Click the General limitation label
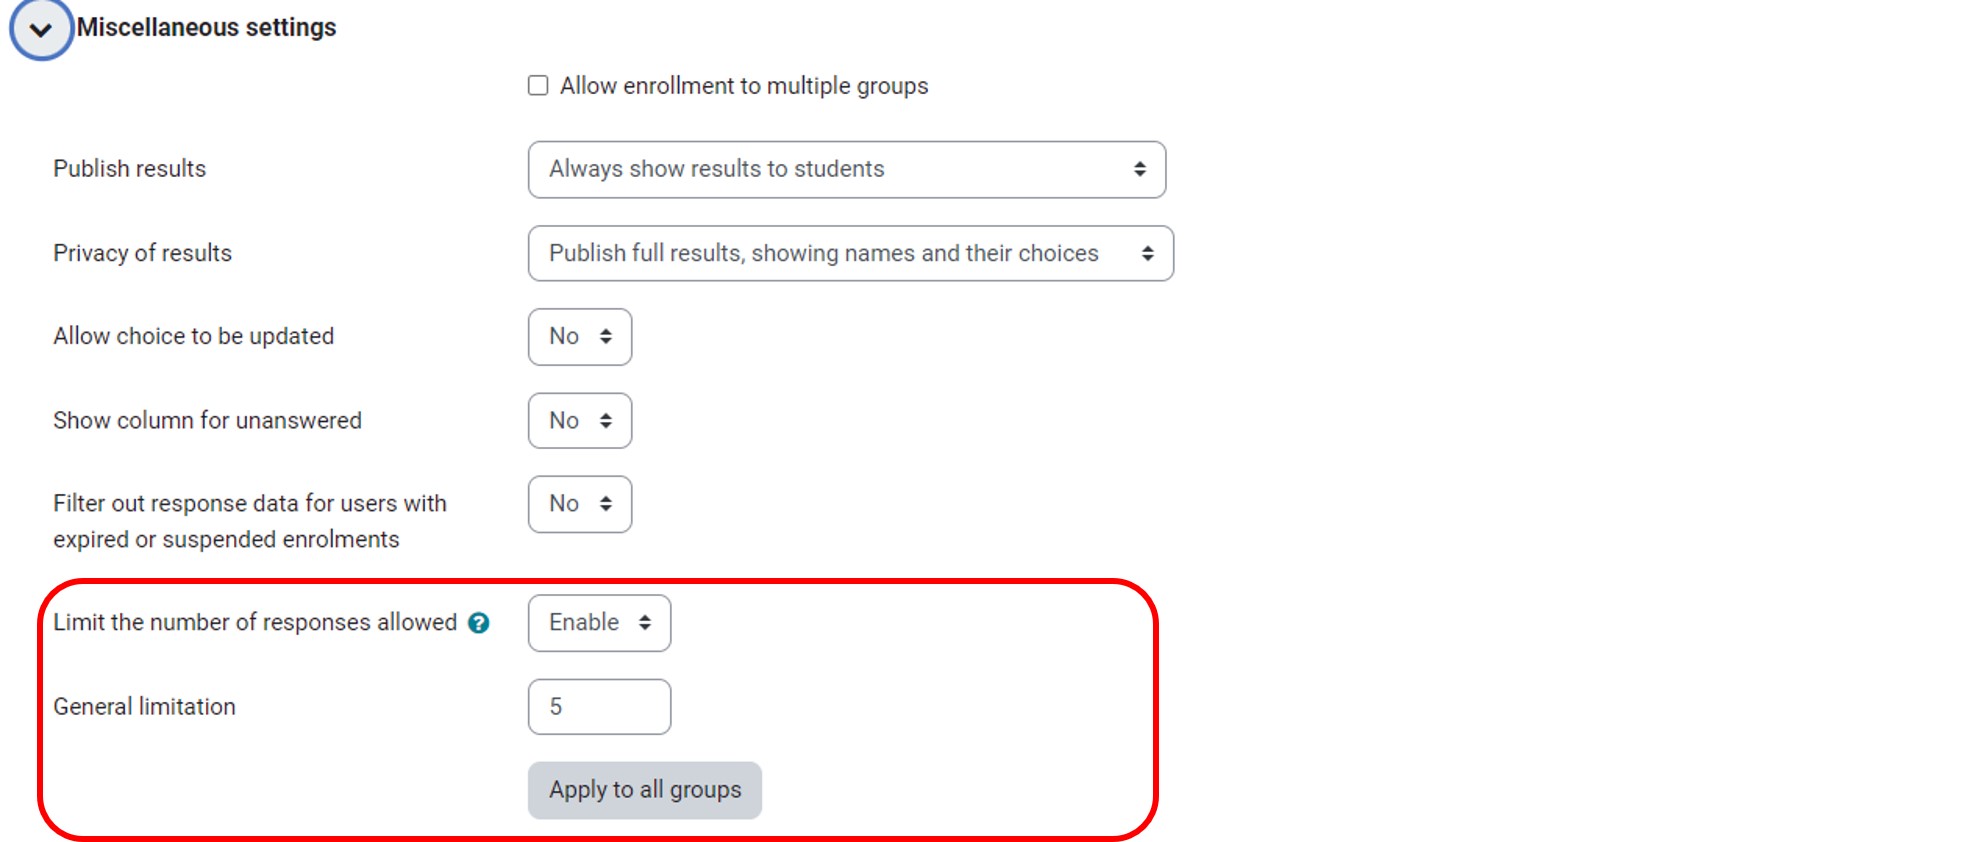 [x=145, y=707]
